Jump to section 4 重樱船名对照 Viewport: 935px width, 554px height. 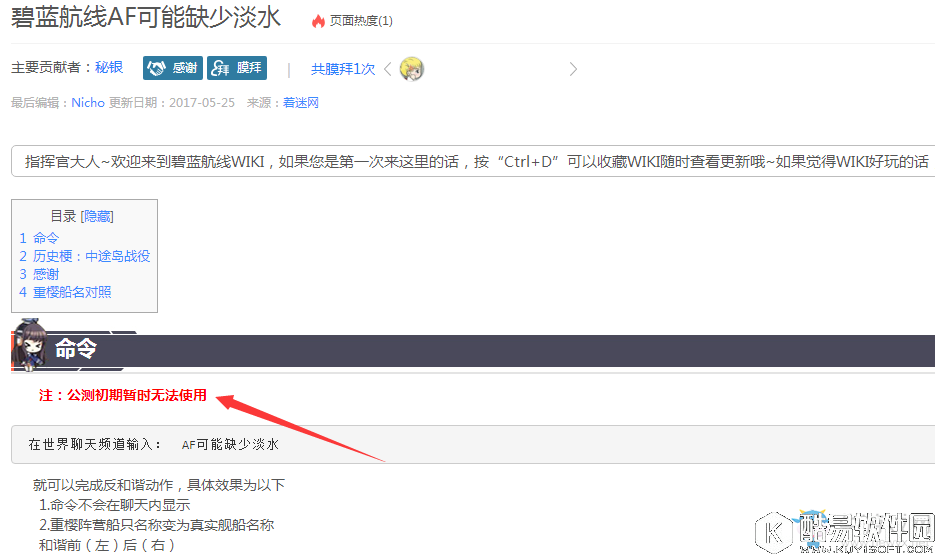coord(65,292)
